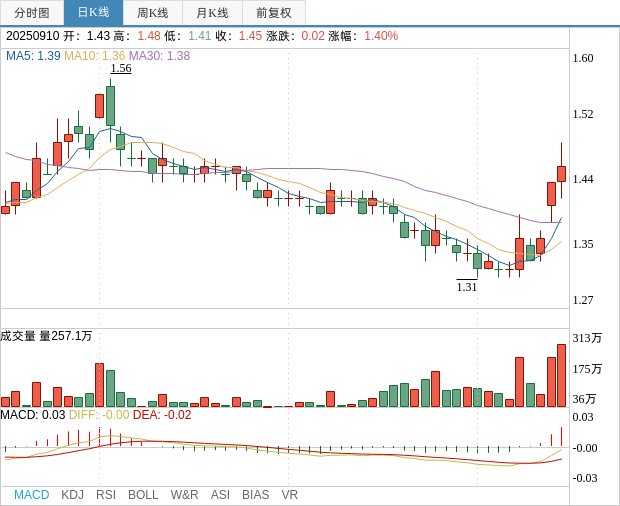Select the ASI indicator
Screen dimensions: 620x506
tap(220, 495)
